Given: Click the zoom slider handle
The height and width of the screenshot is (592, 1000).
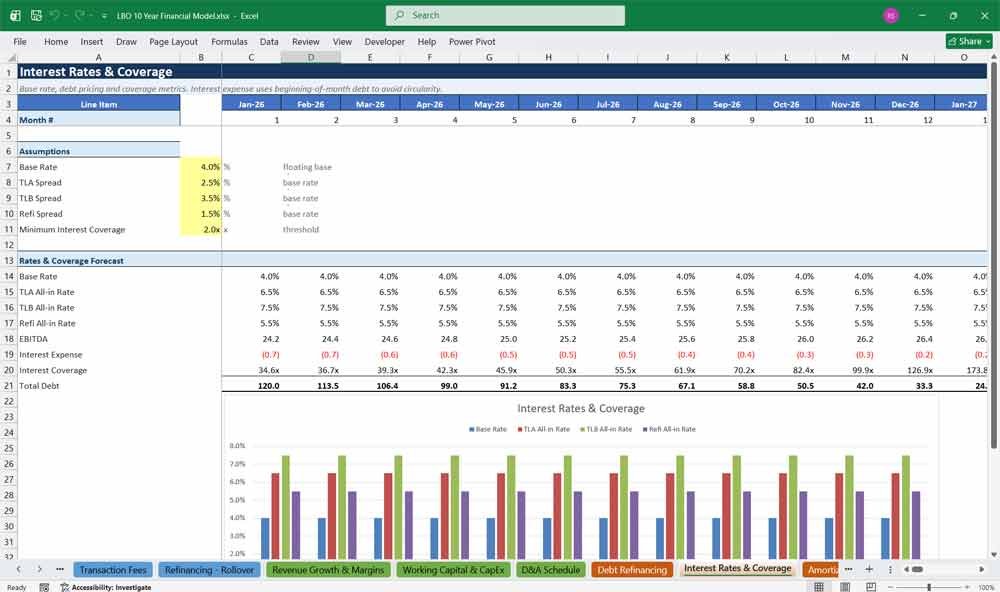Looking at the screenshot, I should 929,587.
